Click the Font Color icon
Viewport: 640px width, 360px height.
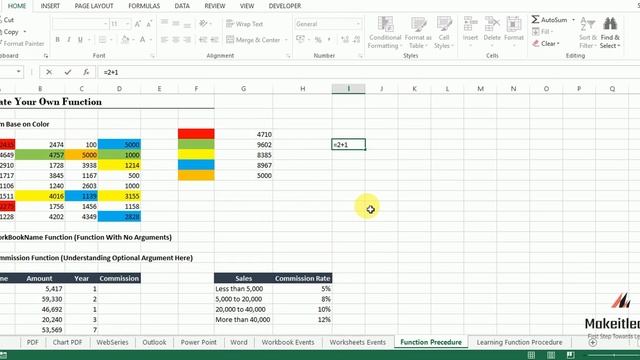tap(142, 40)
